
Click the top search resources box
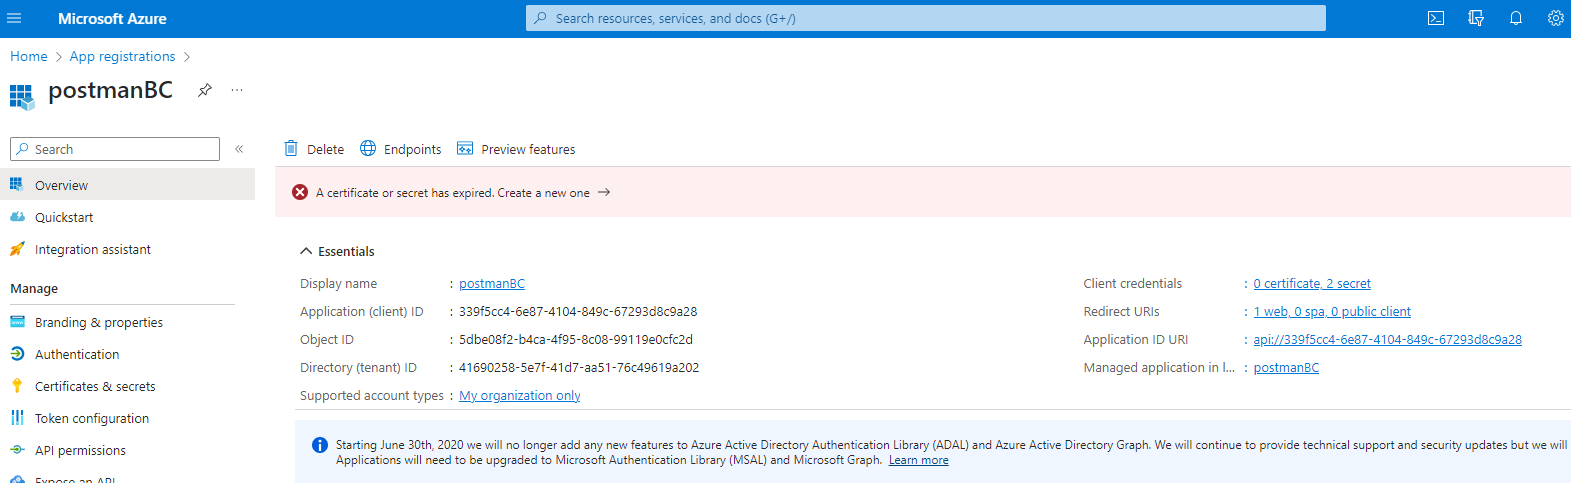[926, 18]
